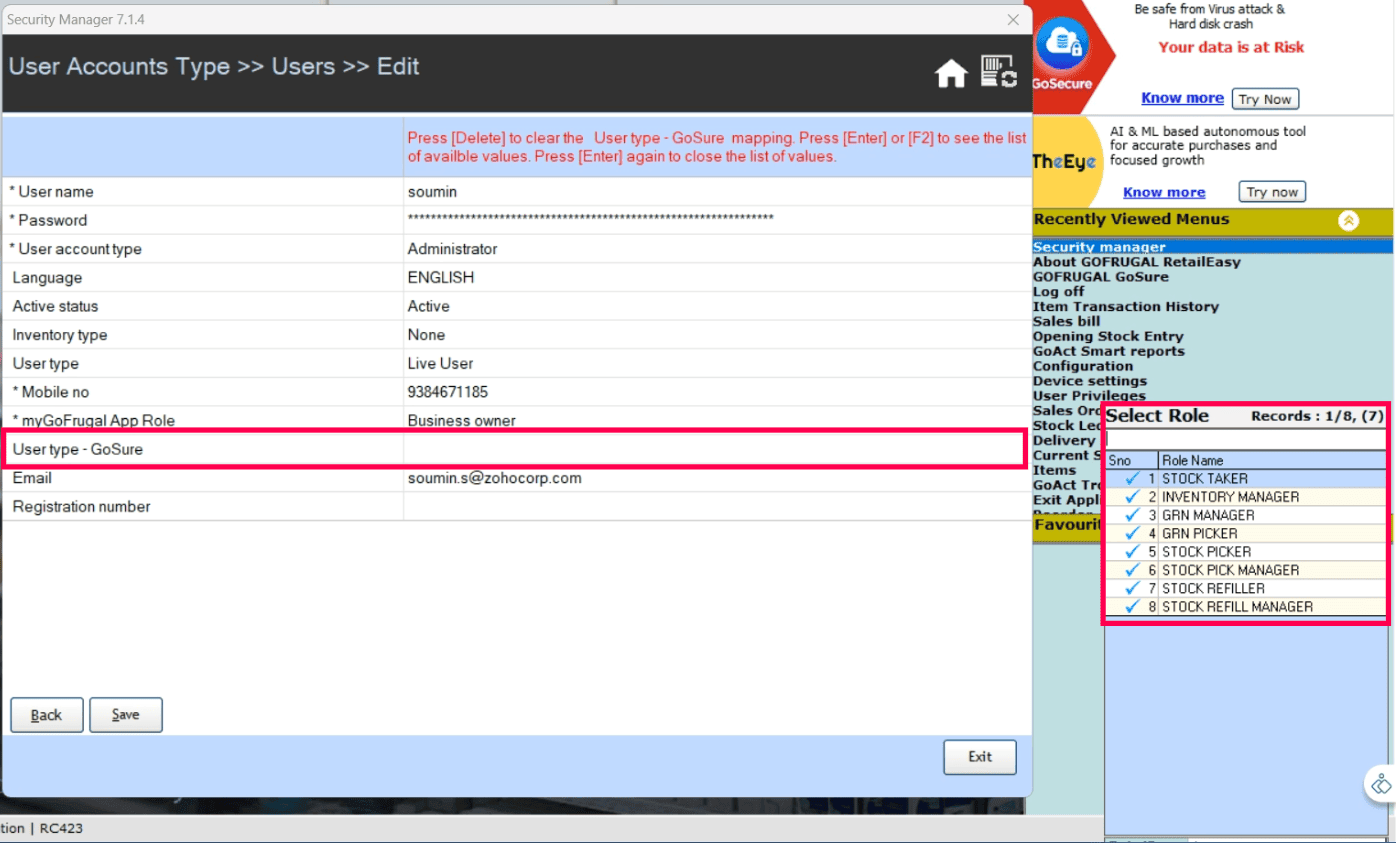Click the Sno column header
The image size is (1396, 843).
tap(1132, 461)
